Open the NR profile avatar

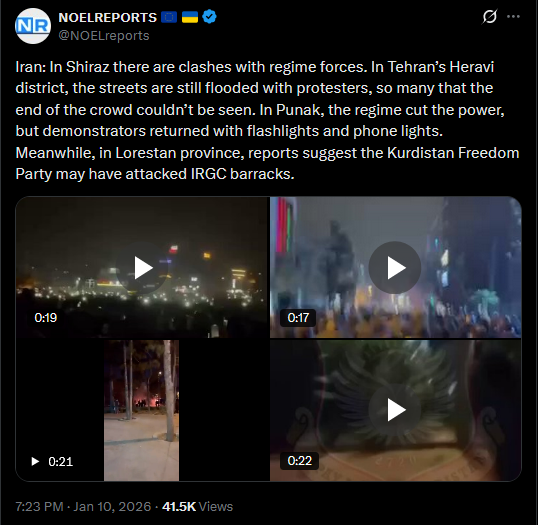point(33,26)
